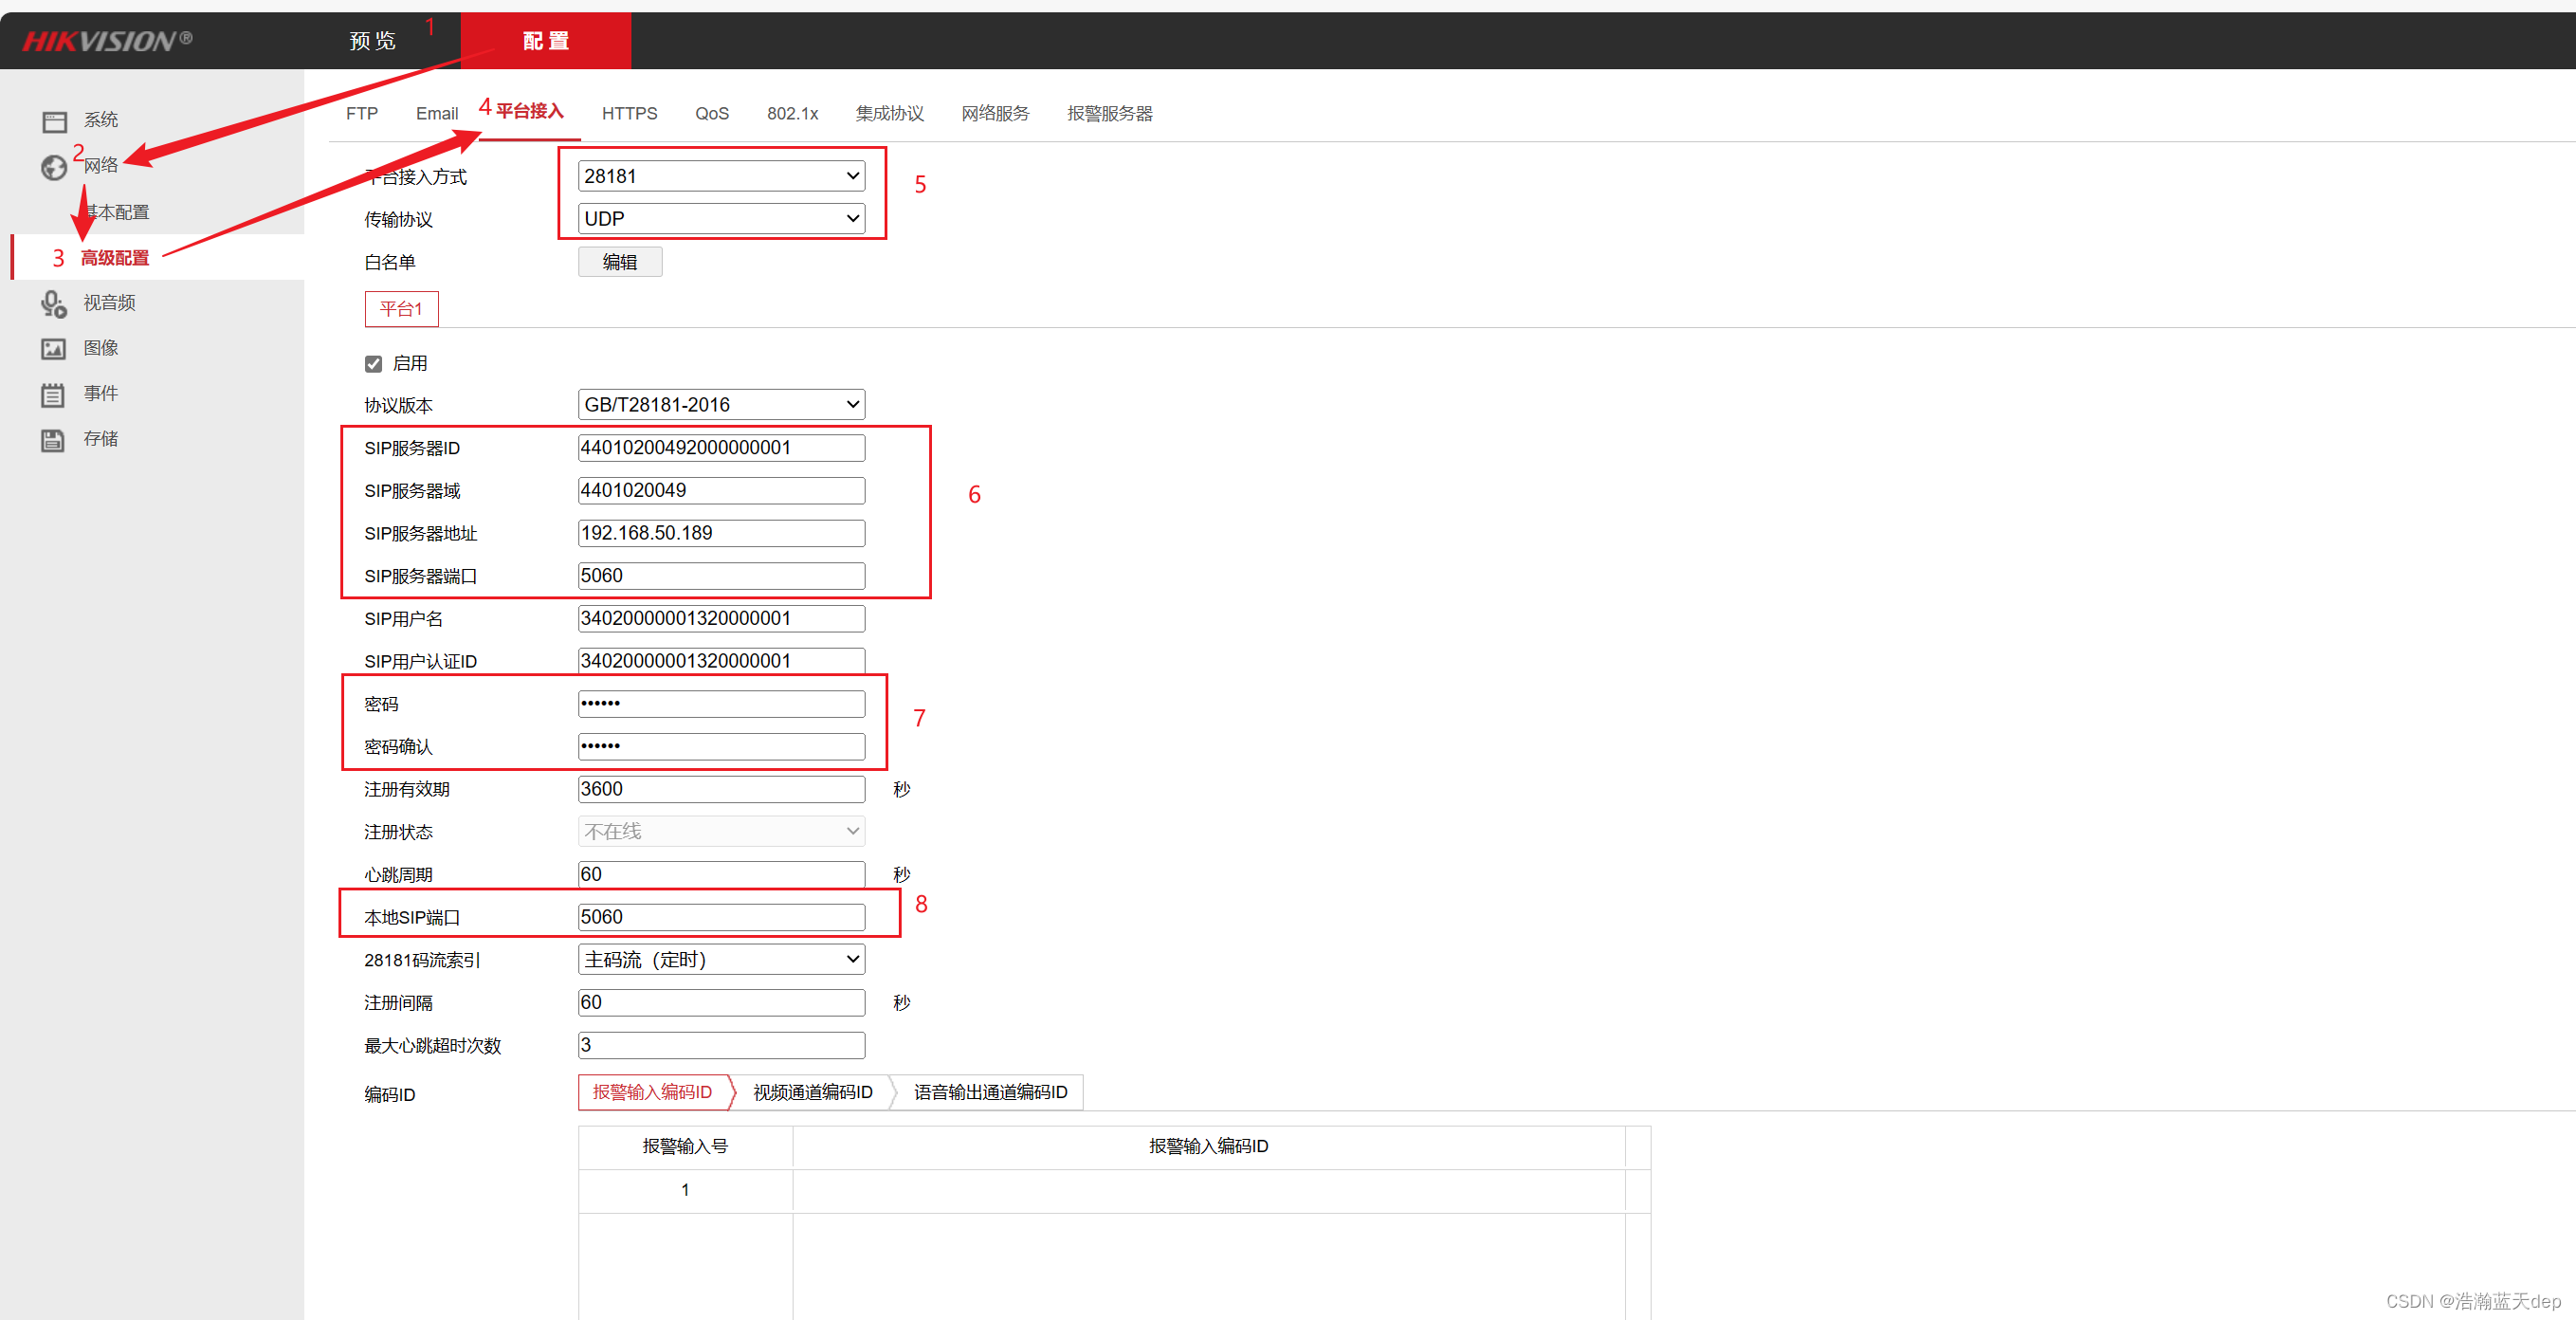Click the HIKVISION logo
The width and height of the screenshot is (2576, 1320).
[x=107, y=41]
